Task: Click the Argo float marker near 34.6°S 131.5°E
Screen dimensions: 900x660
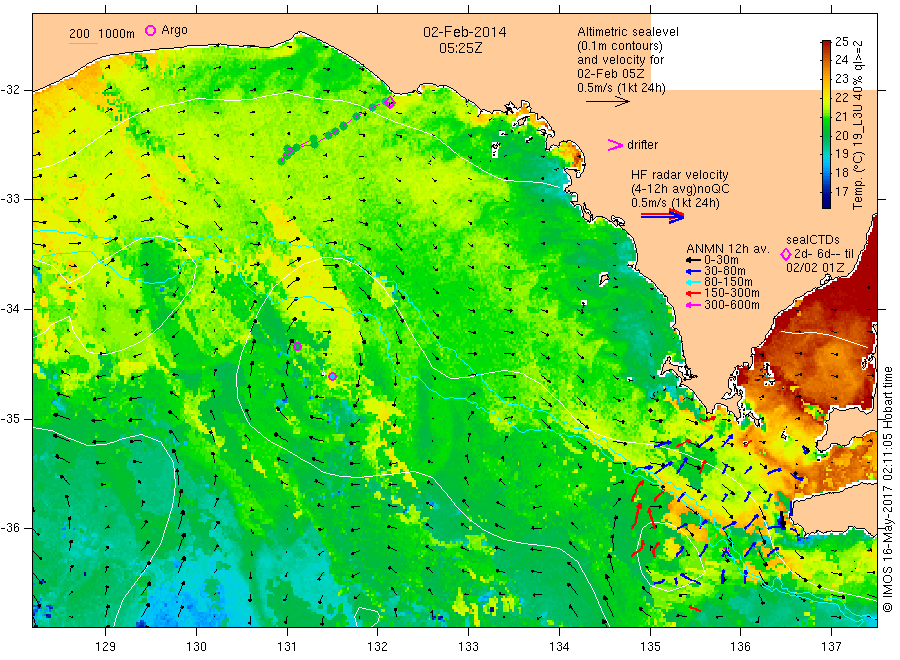Action: point(332,376)
